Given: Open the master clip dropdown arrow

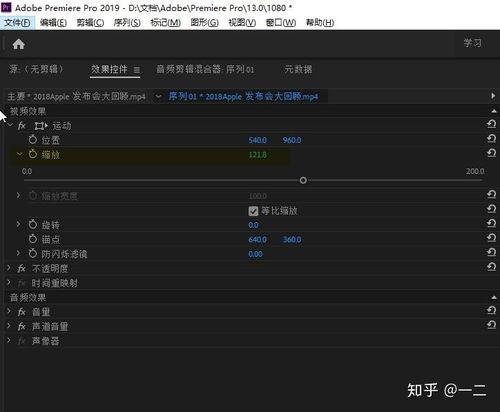Looking at the screenshot, I should 159,96.
